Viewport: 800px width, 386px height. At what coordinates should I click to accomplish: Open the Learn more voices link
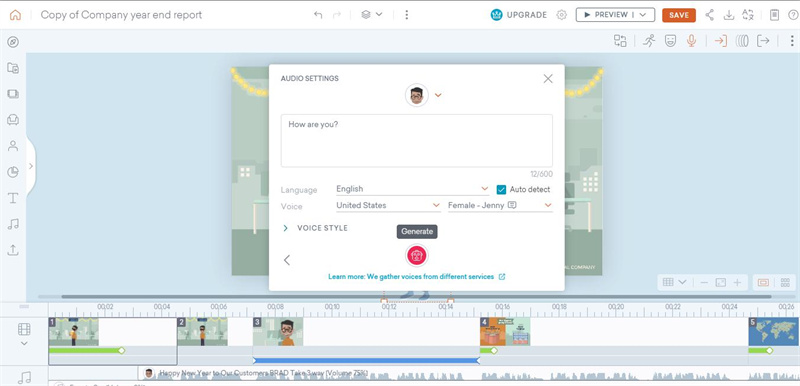(x=416, y=276)
